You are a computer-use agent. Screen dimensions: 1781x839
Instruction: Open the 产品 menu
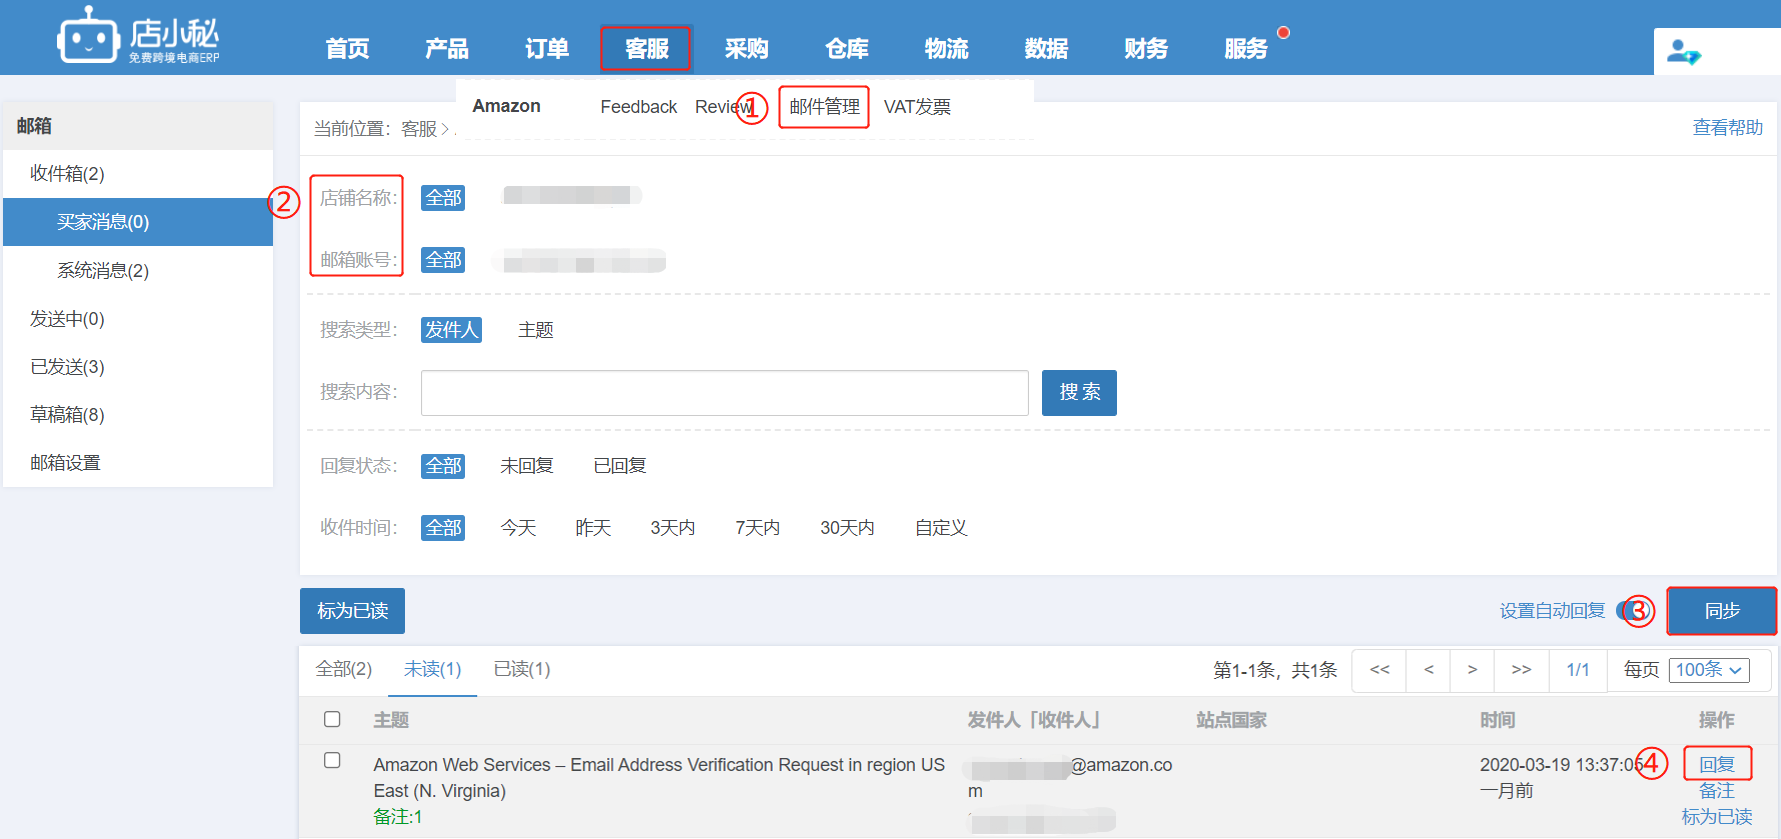tap(446, 48)
